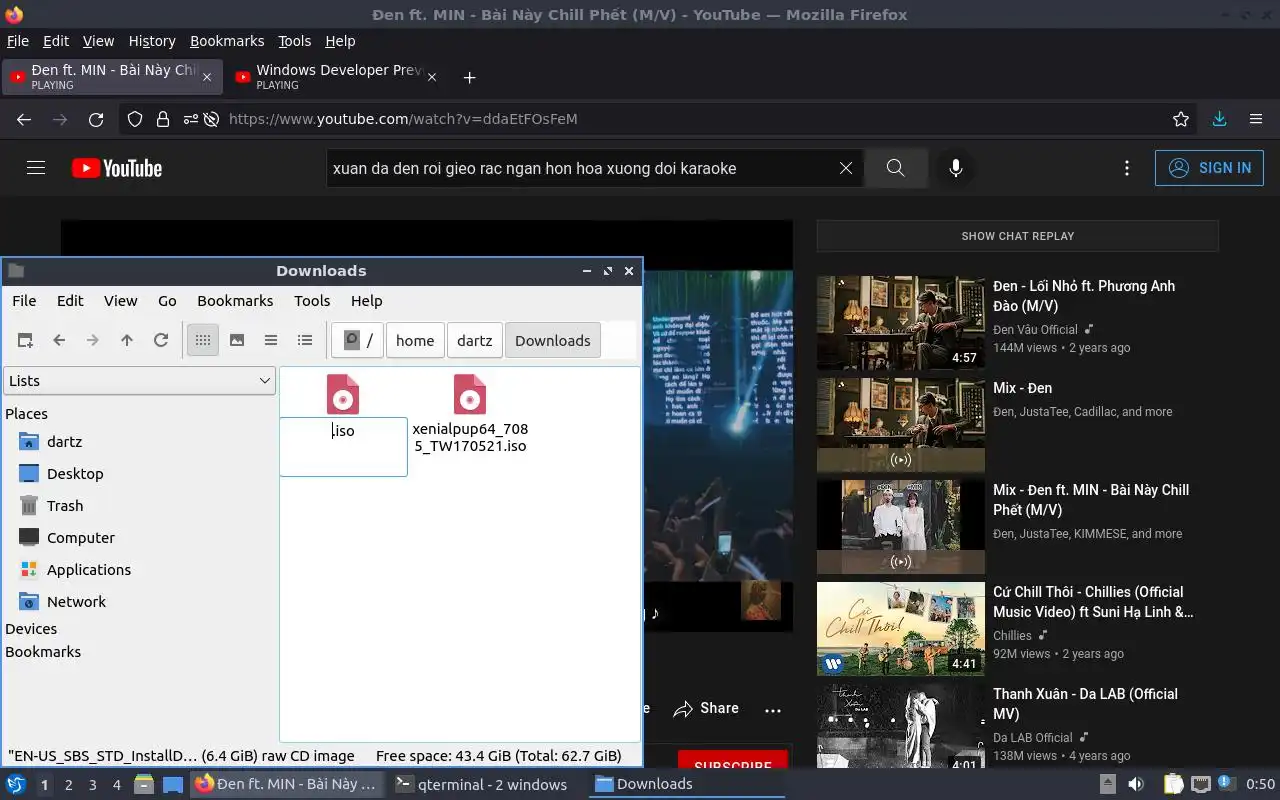Click the xenialpup64 ISO file icon
This screenshot has height=800, width=1280.
pyautogui.click(x=469, y=394)
